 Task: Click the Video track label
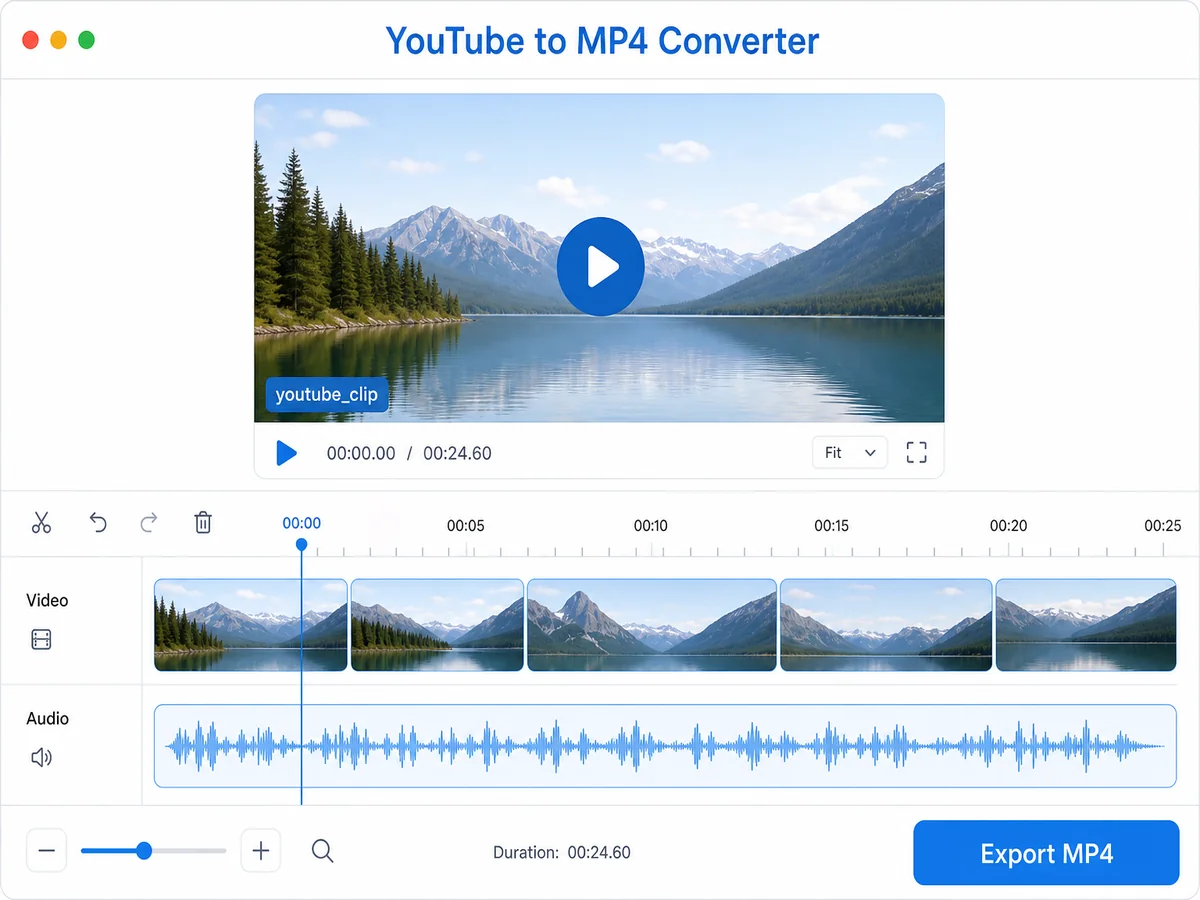pos(47,600)
